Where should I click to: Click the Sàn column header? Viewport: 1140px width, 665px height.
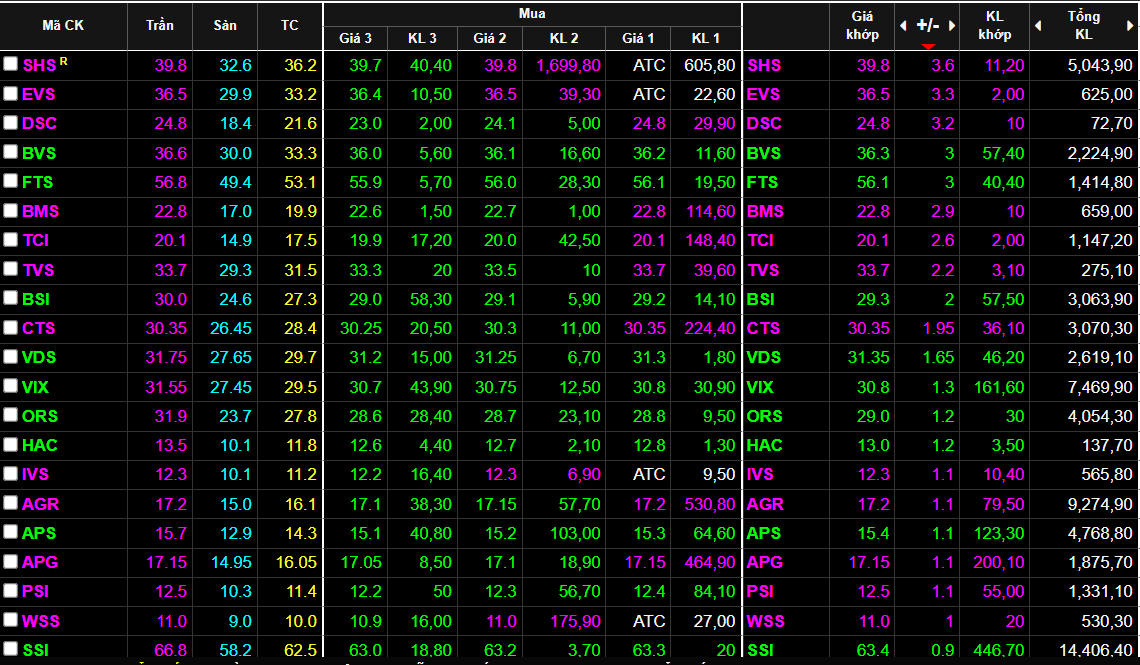(x=225, y=25)
